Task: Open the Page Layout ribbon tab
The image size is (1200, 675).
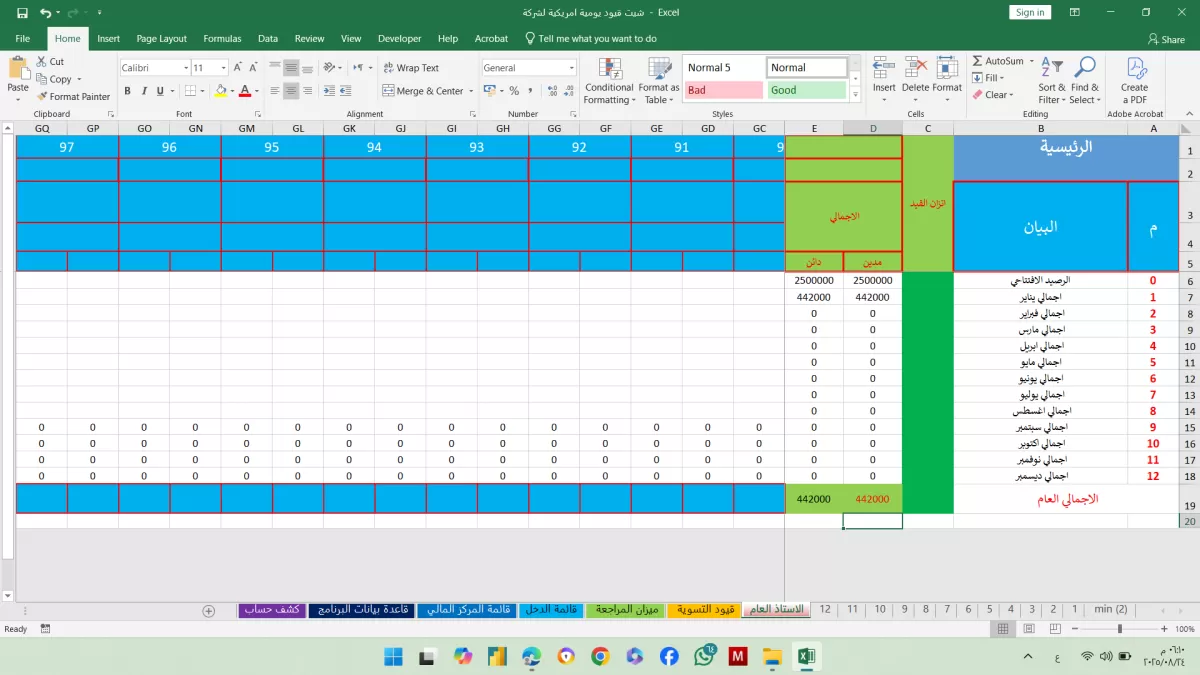Action: pos(161,38)
